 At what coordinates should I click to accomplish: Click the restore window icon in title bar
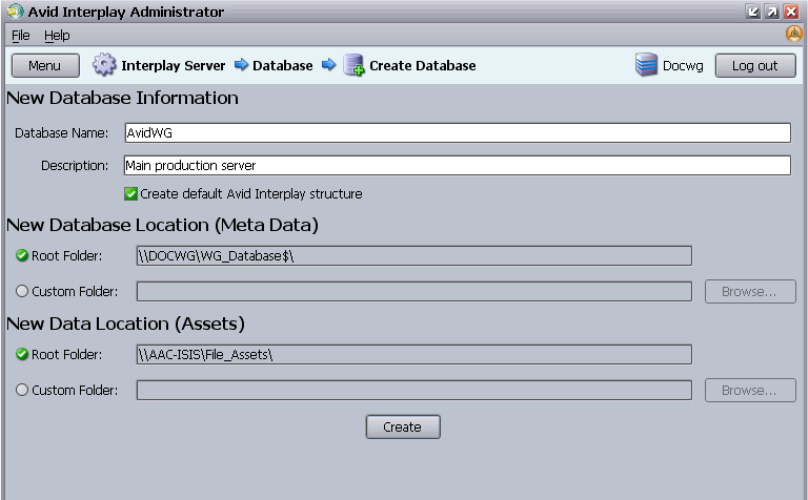click(x=753, y=11)
